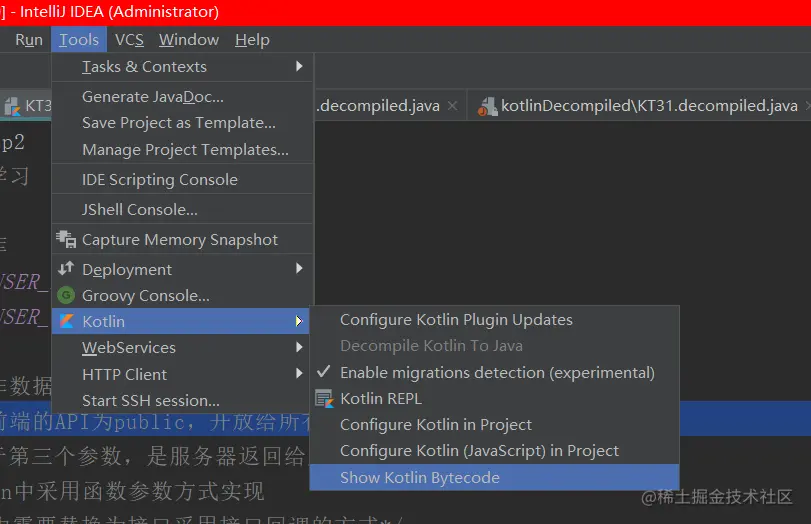
Task: Expand the HTTP Client submenu arrow
Action: click(299, 373)
